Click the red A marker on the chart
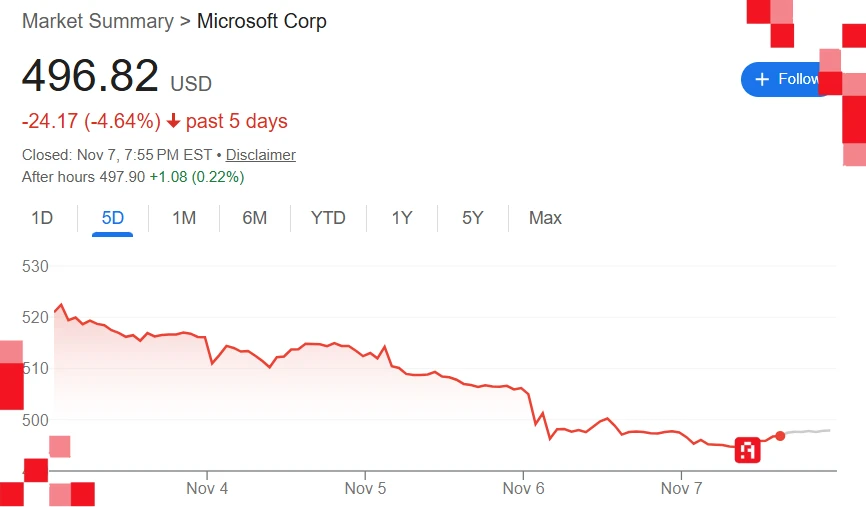 tap(747, 450)
